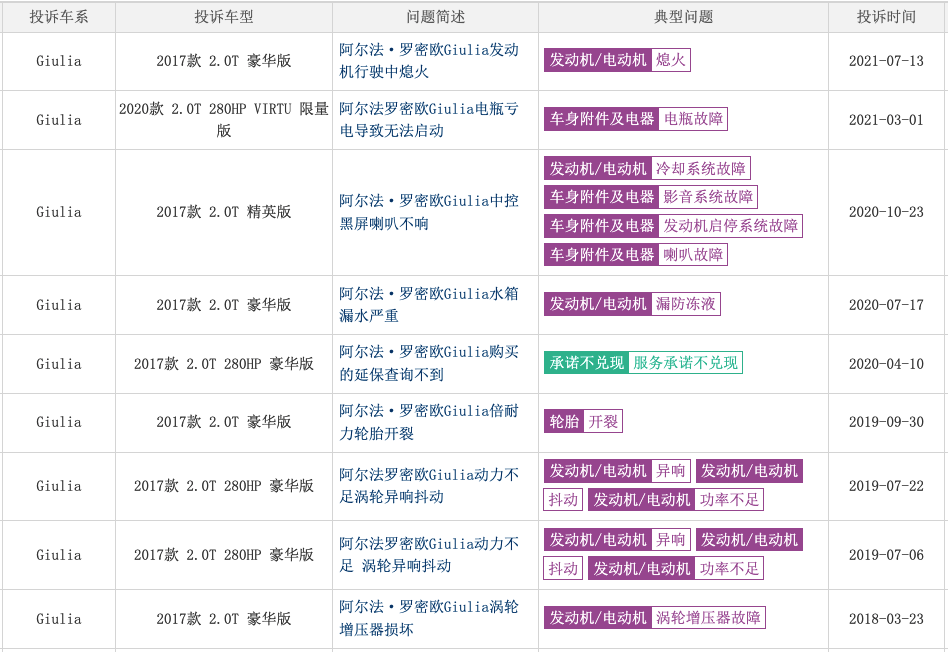Click the 发动机启停系统故障 issue tag
The width and height of the screenshot is (948, 652).
(x=730, y=226)
